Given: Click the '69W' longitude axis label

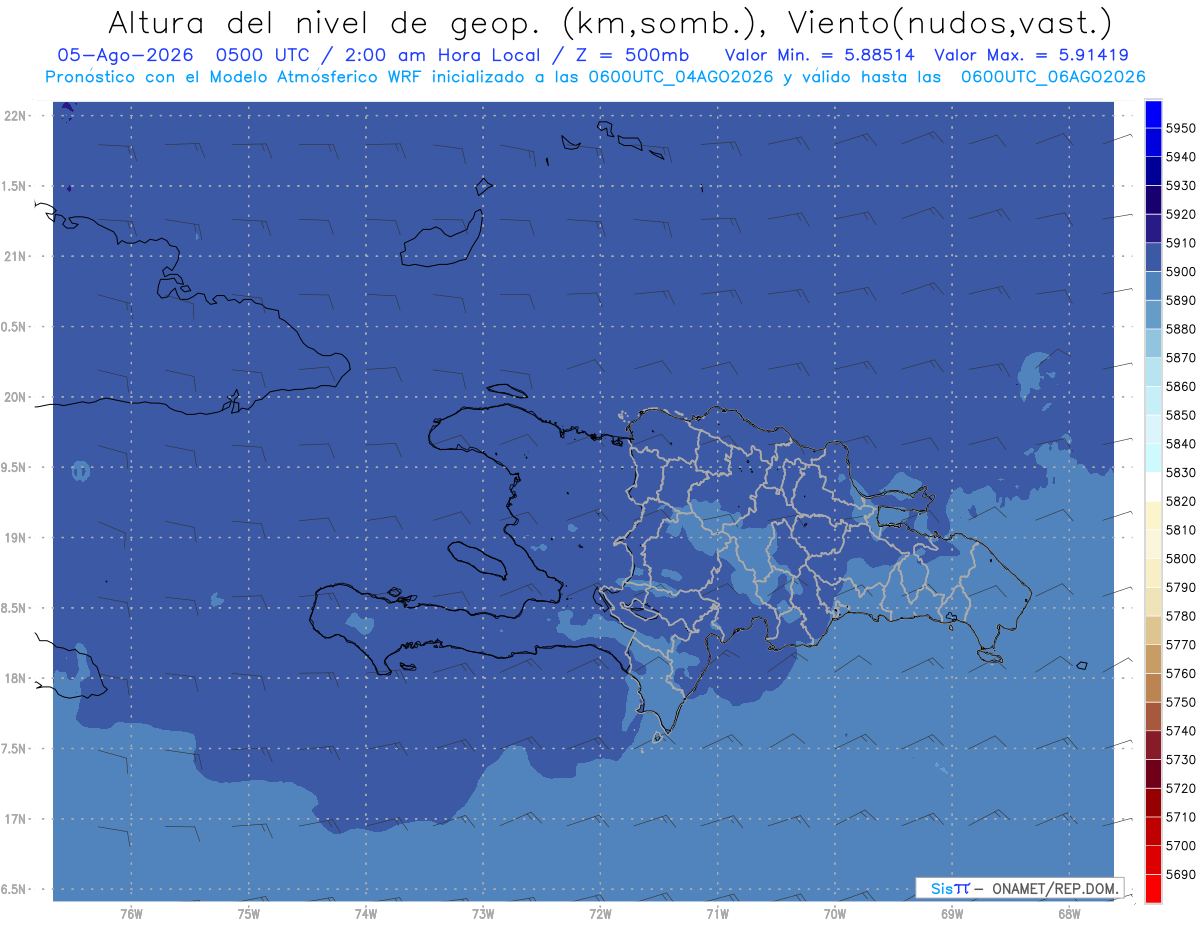Looking at the screenshot, I should point(952,913).
